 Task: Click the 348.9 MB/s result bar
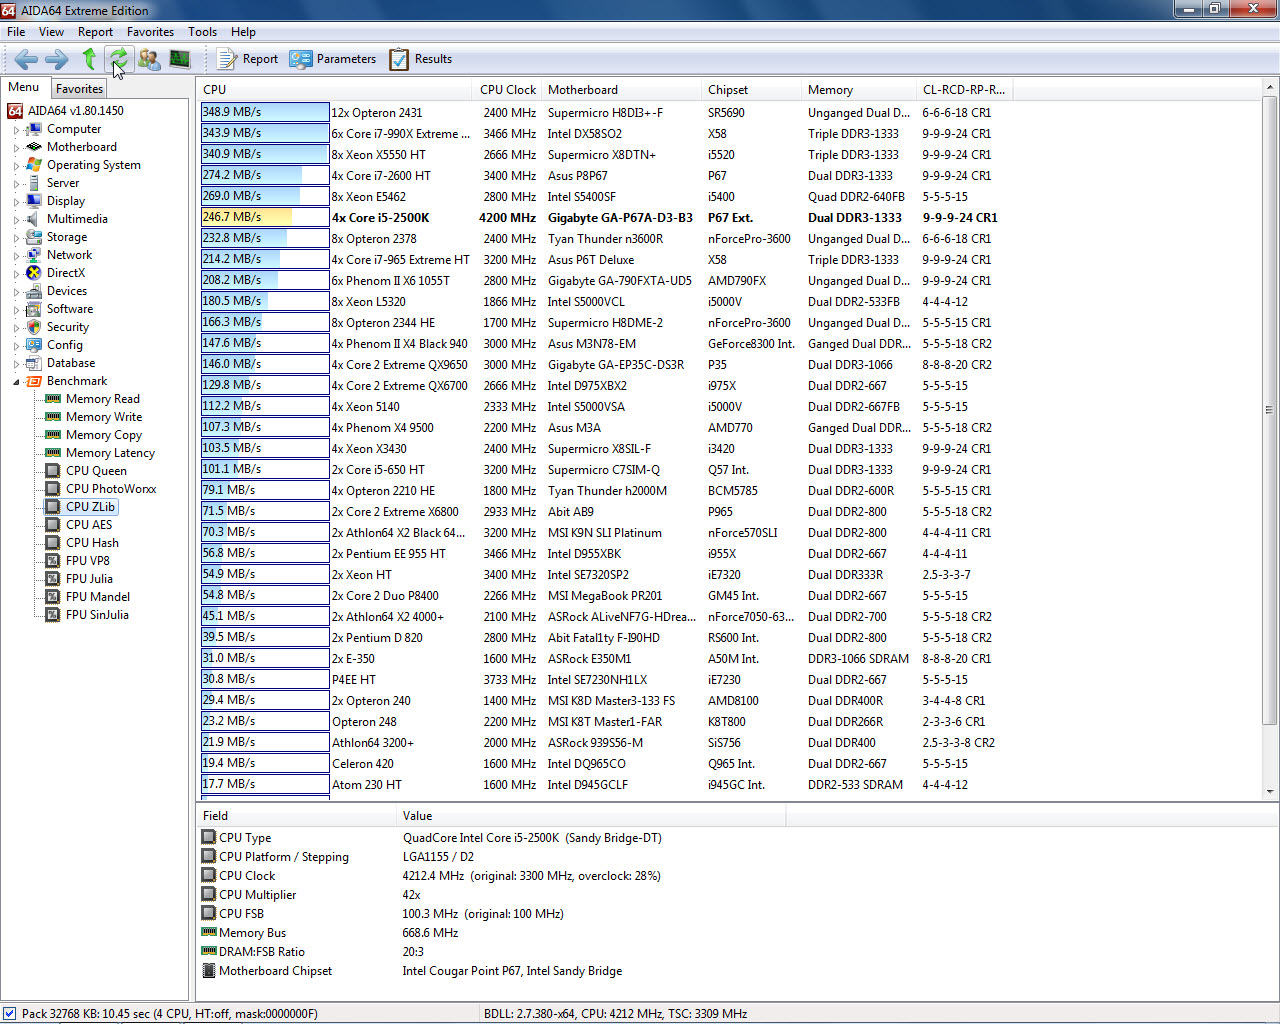point(265,112)
